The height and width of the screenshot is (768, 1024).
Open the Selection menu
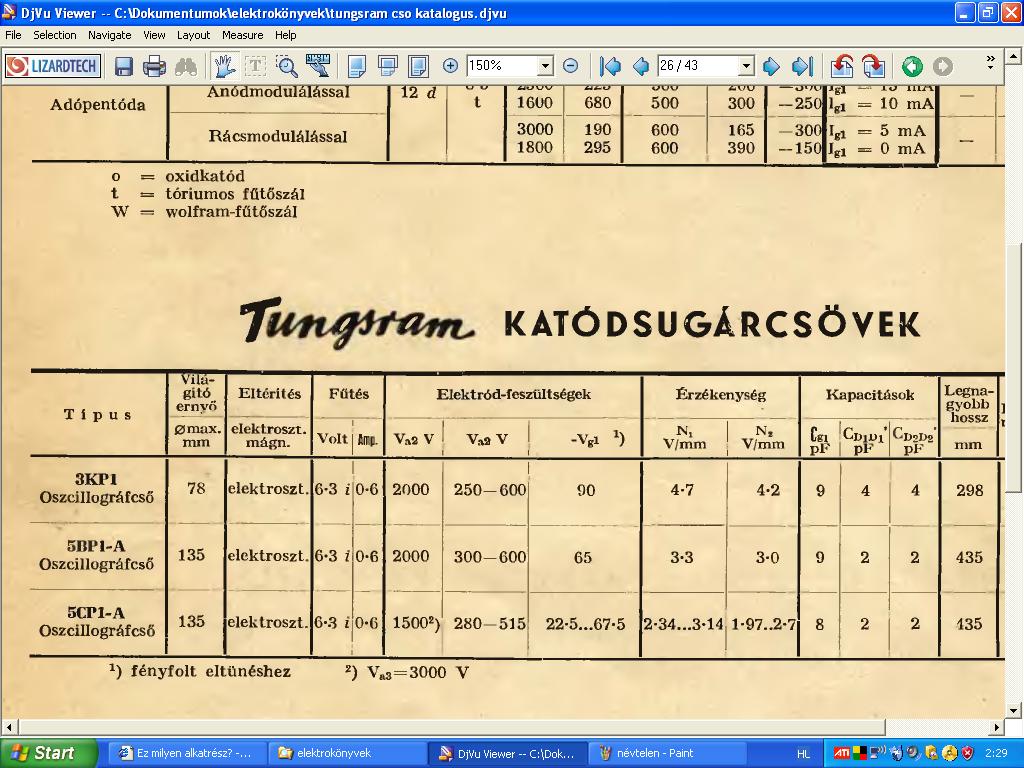pyautogui.click(x=55, y=35)
